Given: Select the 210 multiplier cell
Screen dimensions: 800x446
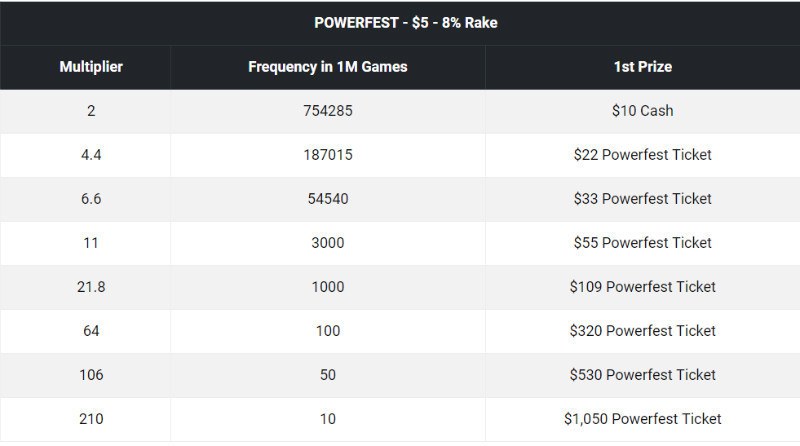Looking at the screenshot, I should 91,419.
